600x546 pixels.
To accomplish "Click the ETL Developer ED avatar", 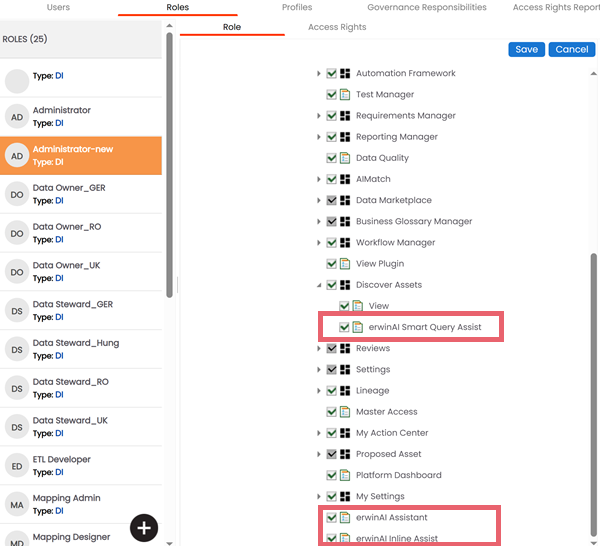I will 17,466.
